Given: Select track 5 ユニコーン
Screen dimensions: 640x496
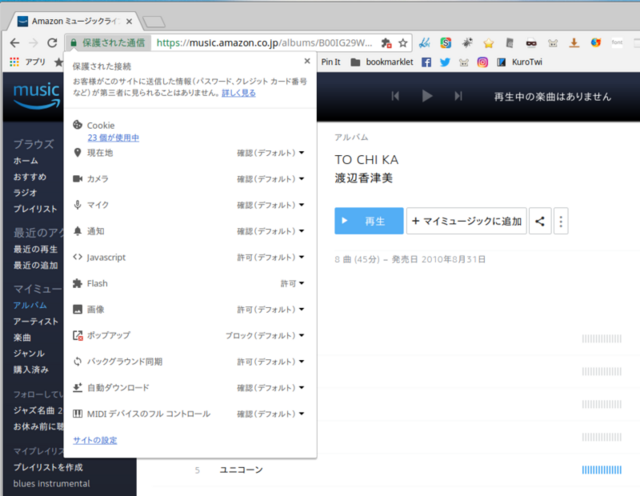Looking at the screenshot, I should (241, 470).
